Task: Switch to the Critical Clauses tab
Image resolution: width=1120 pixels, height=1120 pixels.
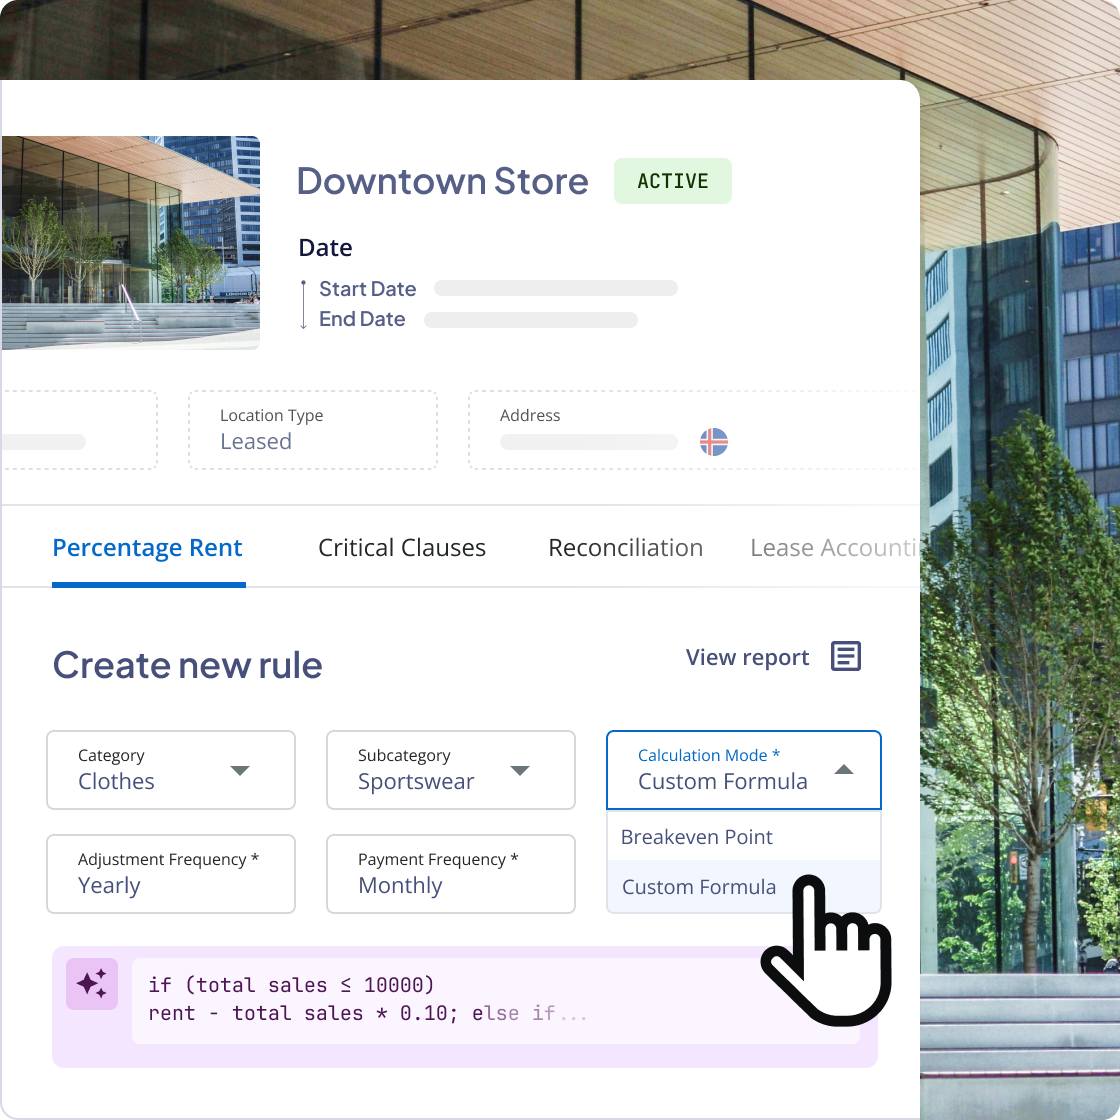Action: click(x=401, y=548)
